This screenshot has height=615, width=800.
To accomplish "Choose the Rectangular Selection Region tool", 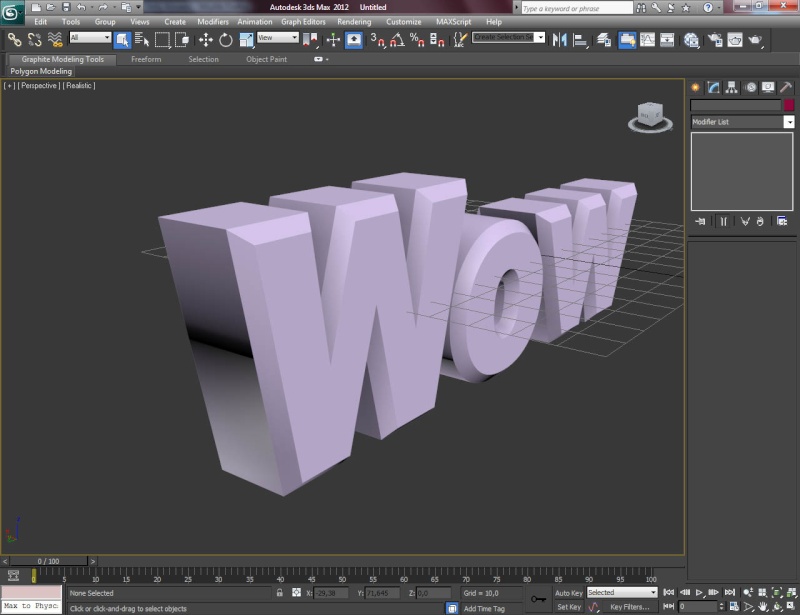I will coord(162,40).
